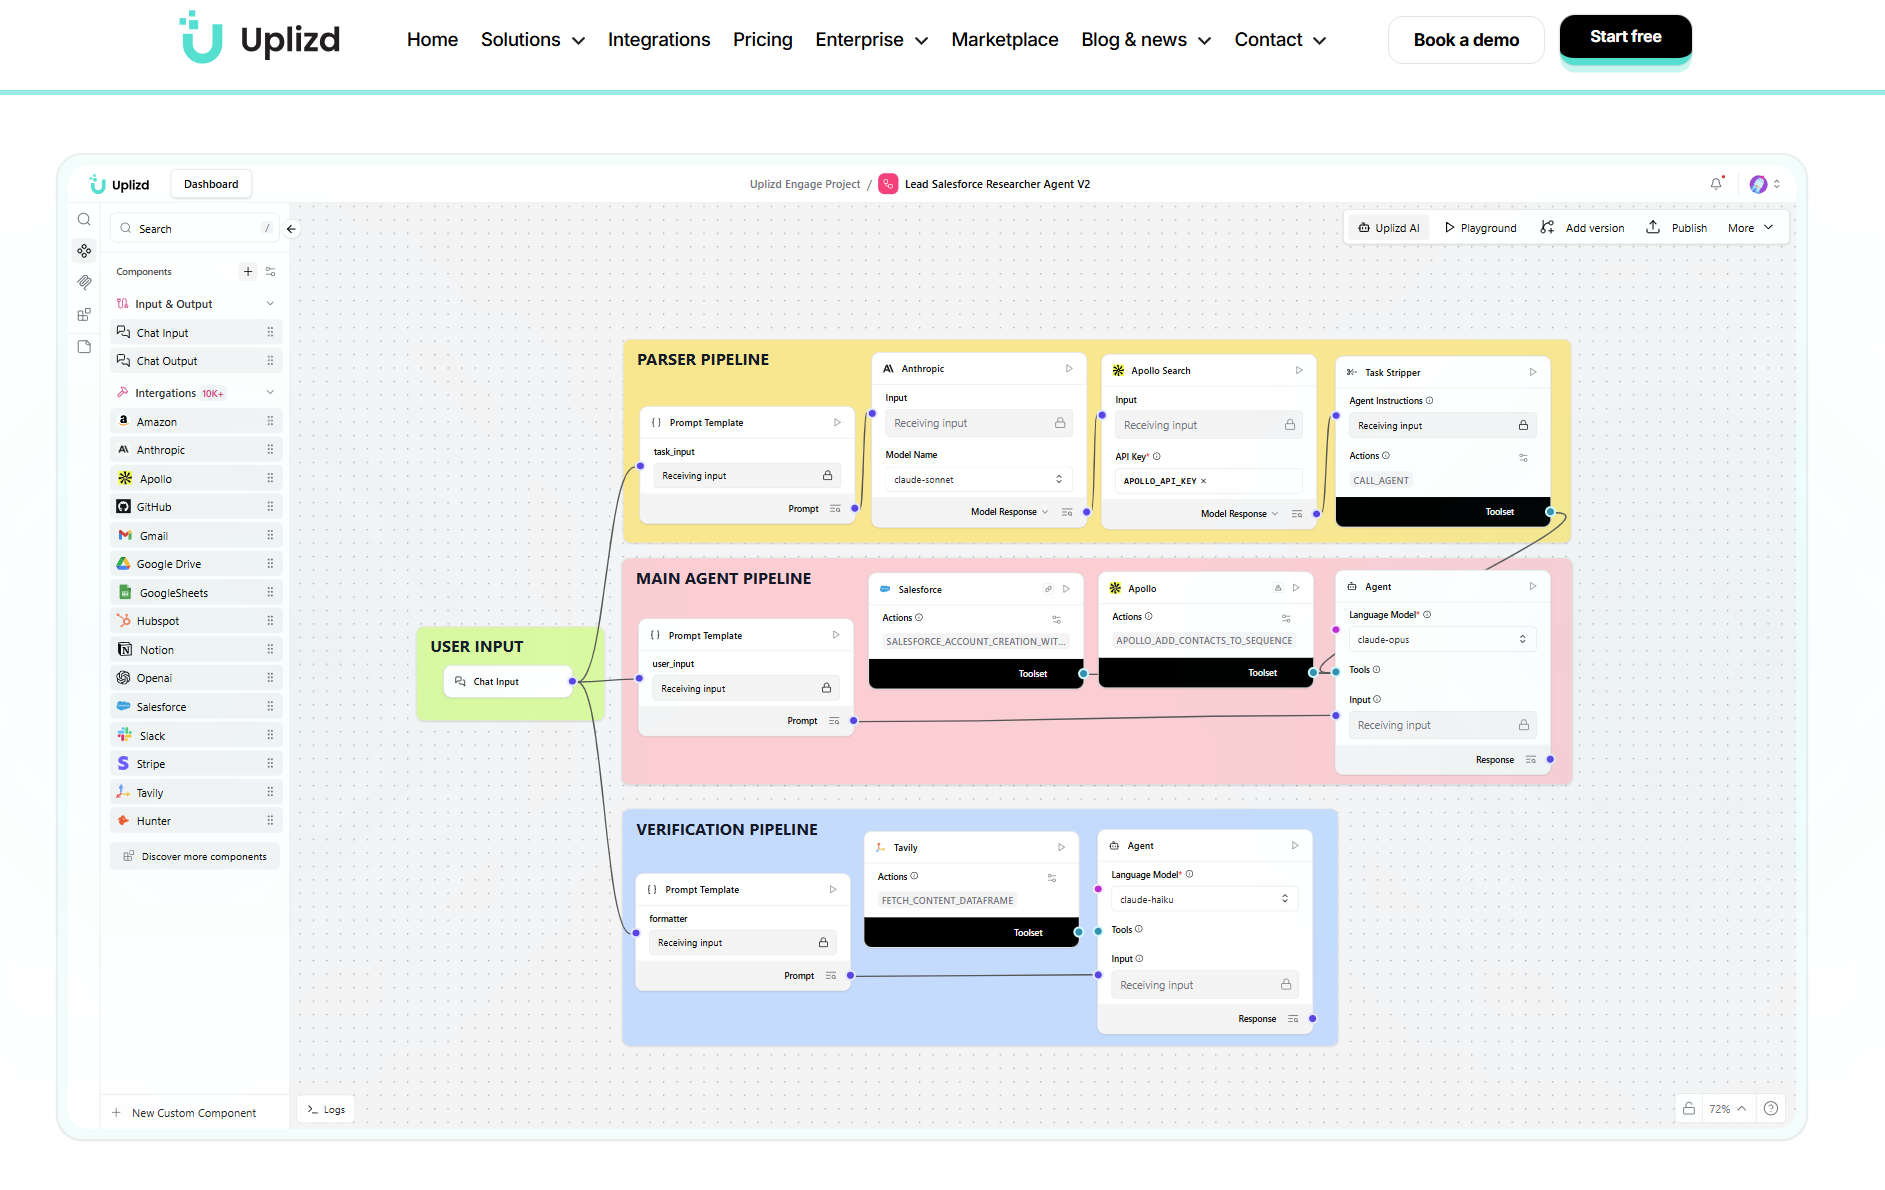
Task: Open the claude-sonnet model dropdown
Action: (x=978, y=480)
